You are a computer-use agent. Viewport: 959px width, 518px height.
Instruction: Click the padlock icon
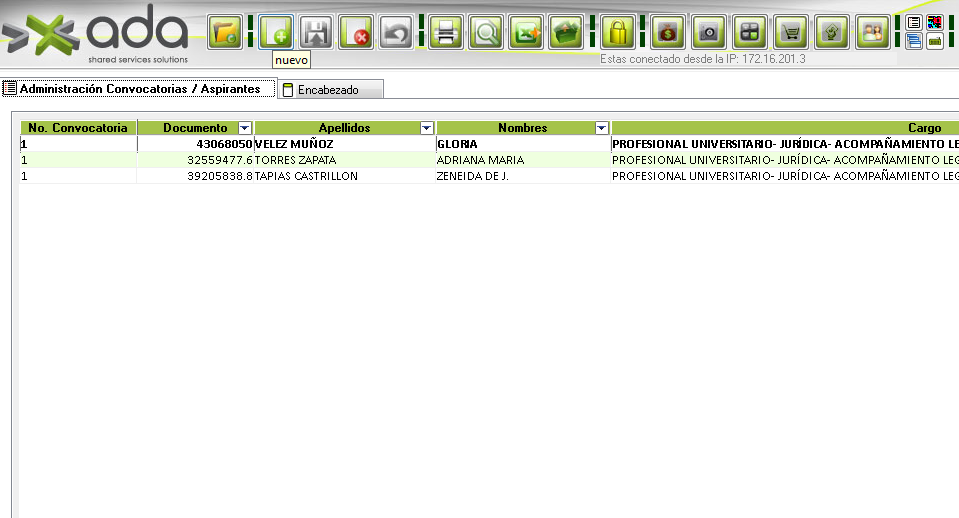tap(618, 32)
